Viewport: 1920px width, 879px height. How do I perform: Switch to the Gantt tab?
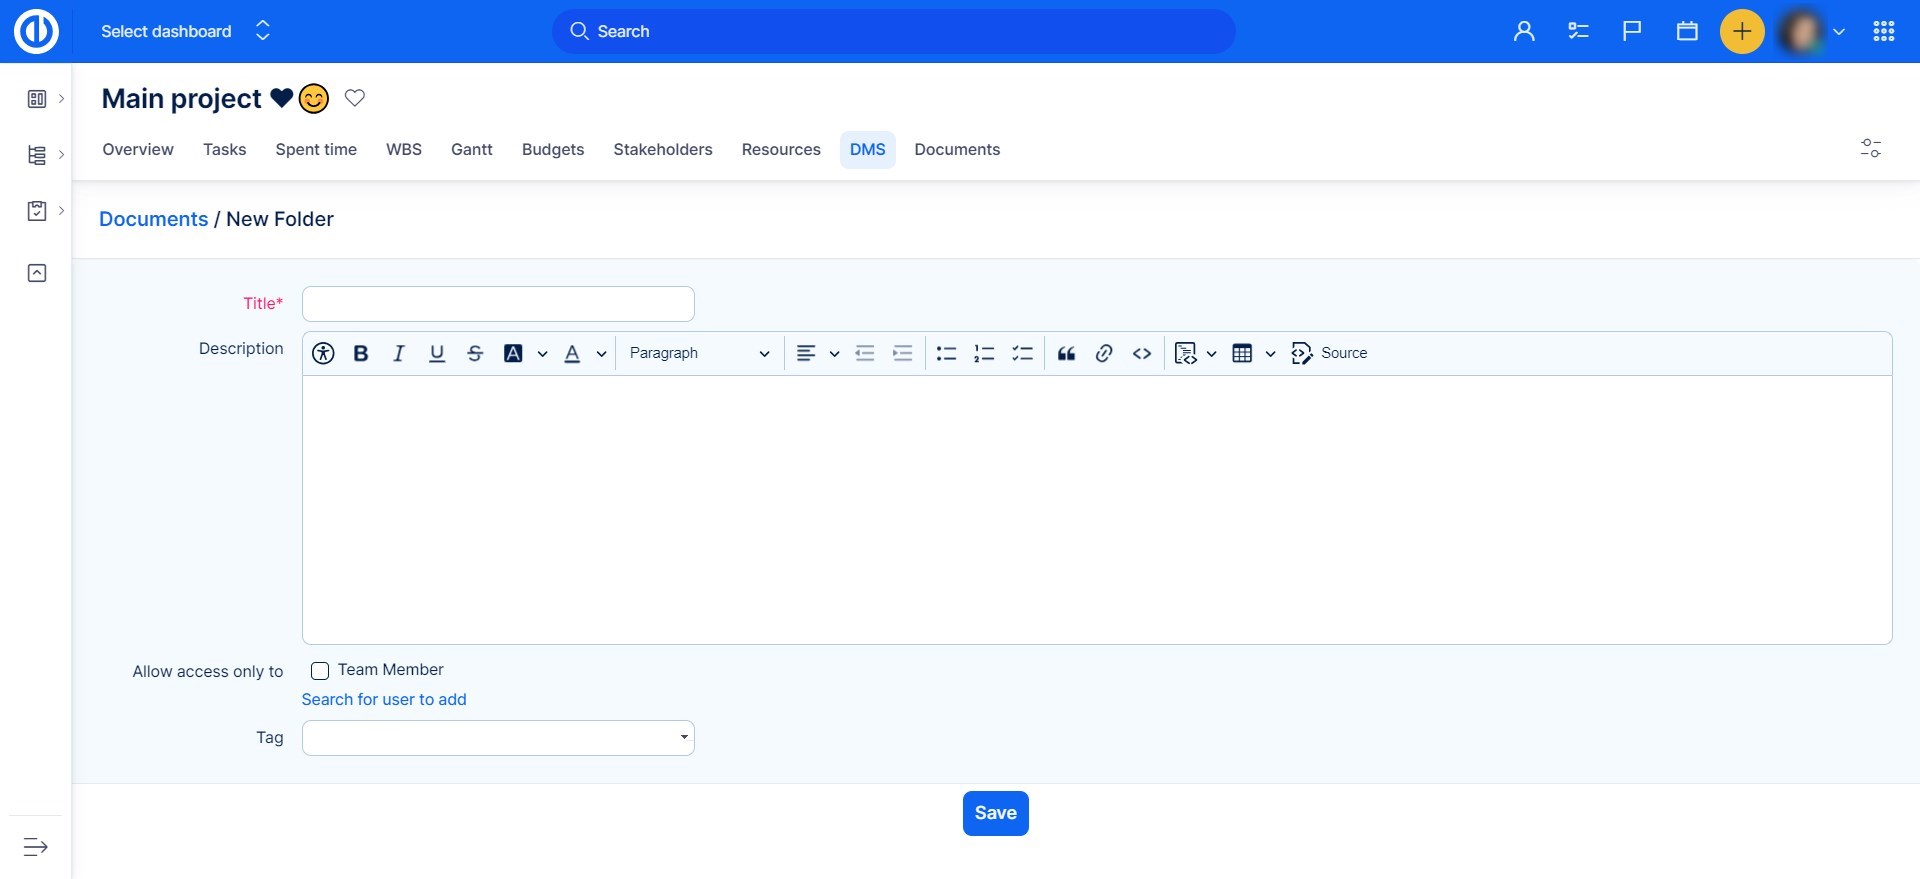[471, 150]
